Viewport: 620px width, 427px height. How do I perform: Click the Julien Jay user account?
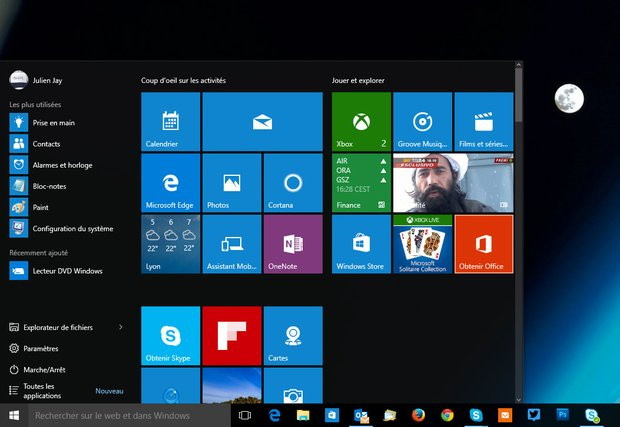pyautogui.click(x=36, y=80)
